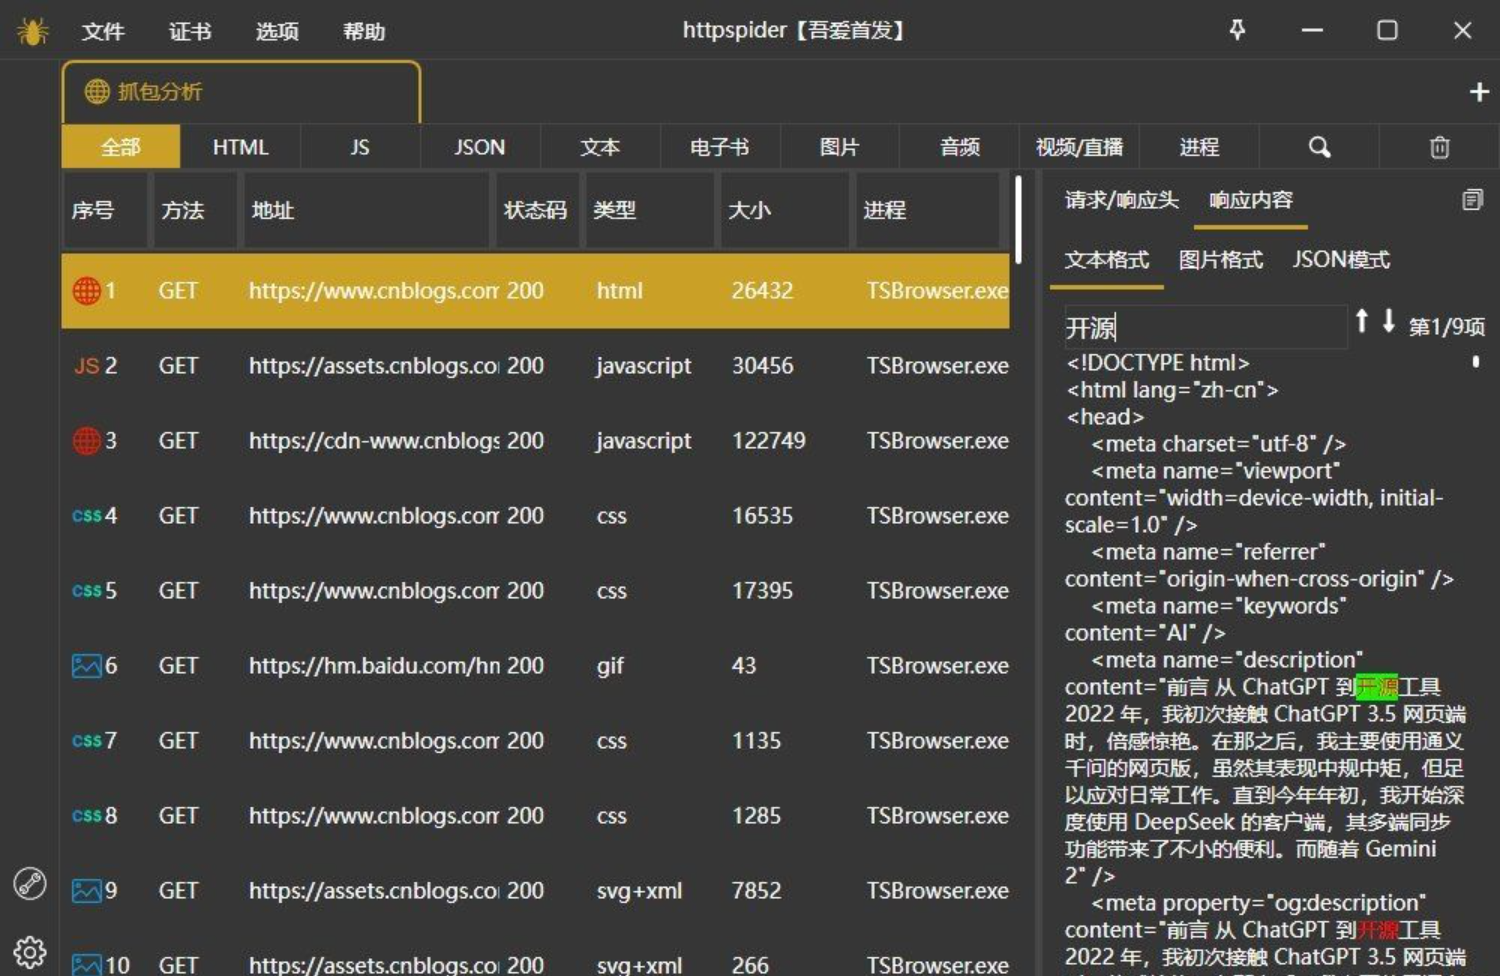Image resolution: width=1501 pixels, height=976 pixels.
Task: Open settings gear in left sidebar
Action: [x=30, y=951]
